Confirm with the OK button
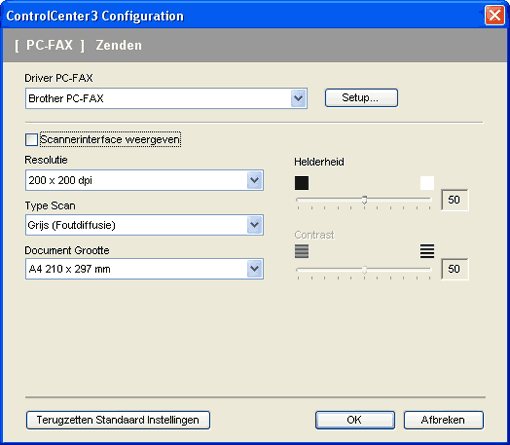The height and width of the screenshot is (445, 510). [355, 420]
